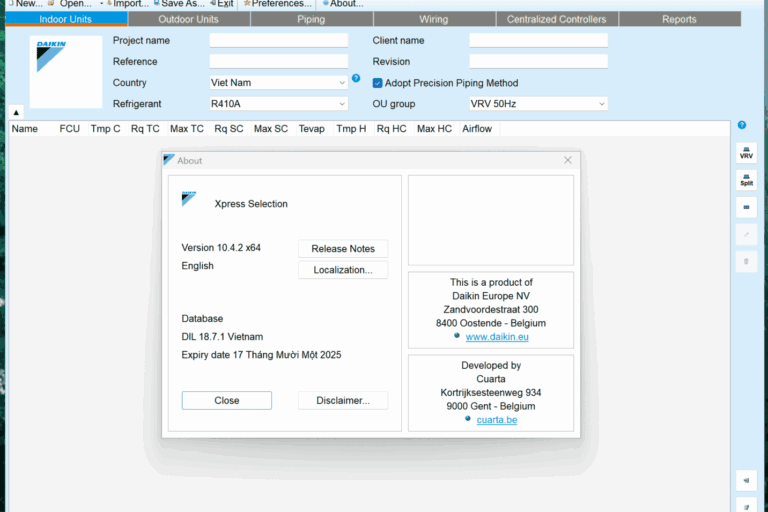Viewport: 768px width, 512px height.
Task: Close the About dialog via Close button
Action: point(226,400)
